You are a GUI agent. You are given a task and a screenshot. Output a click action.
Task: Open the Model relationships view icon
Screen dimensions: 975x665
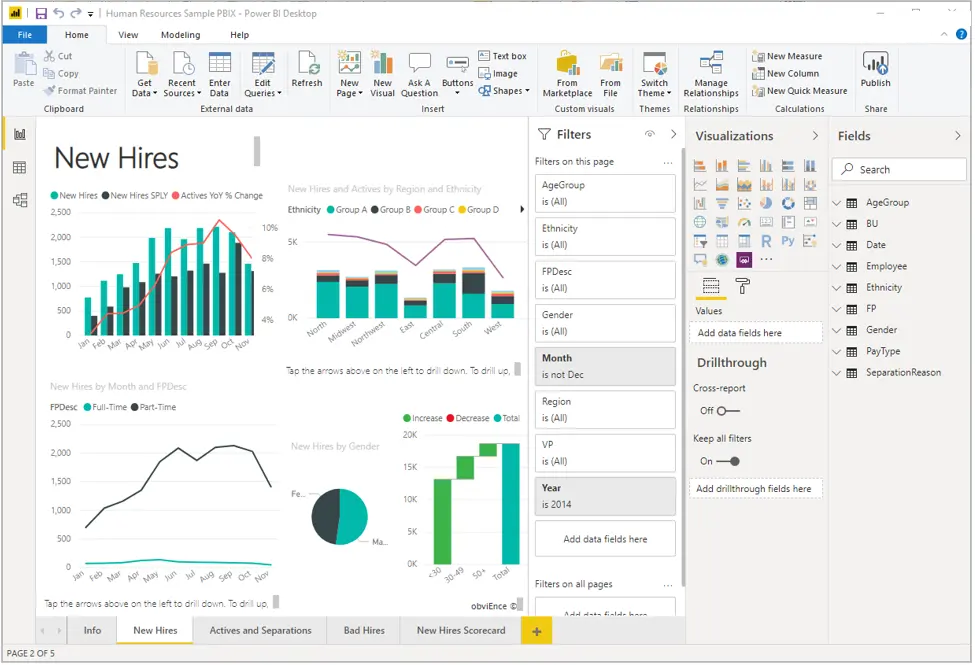coord(20,200)
